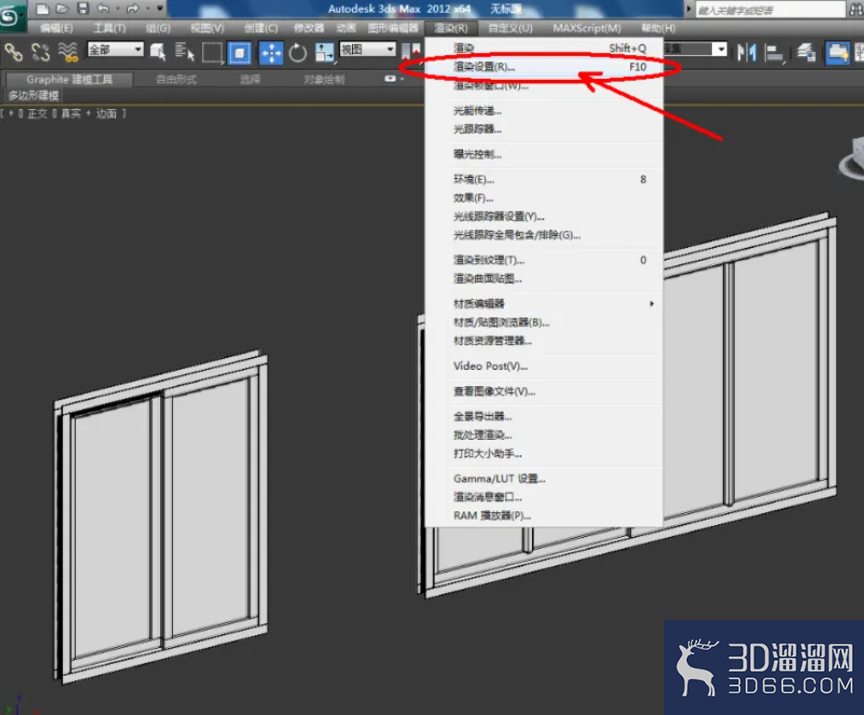Image resolution: width=864 pixels, height=715 pixels.
Task: Click the keyword search input field
Action: [770, 9]
